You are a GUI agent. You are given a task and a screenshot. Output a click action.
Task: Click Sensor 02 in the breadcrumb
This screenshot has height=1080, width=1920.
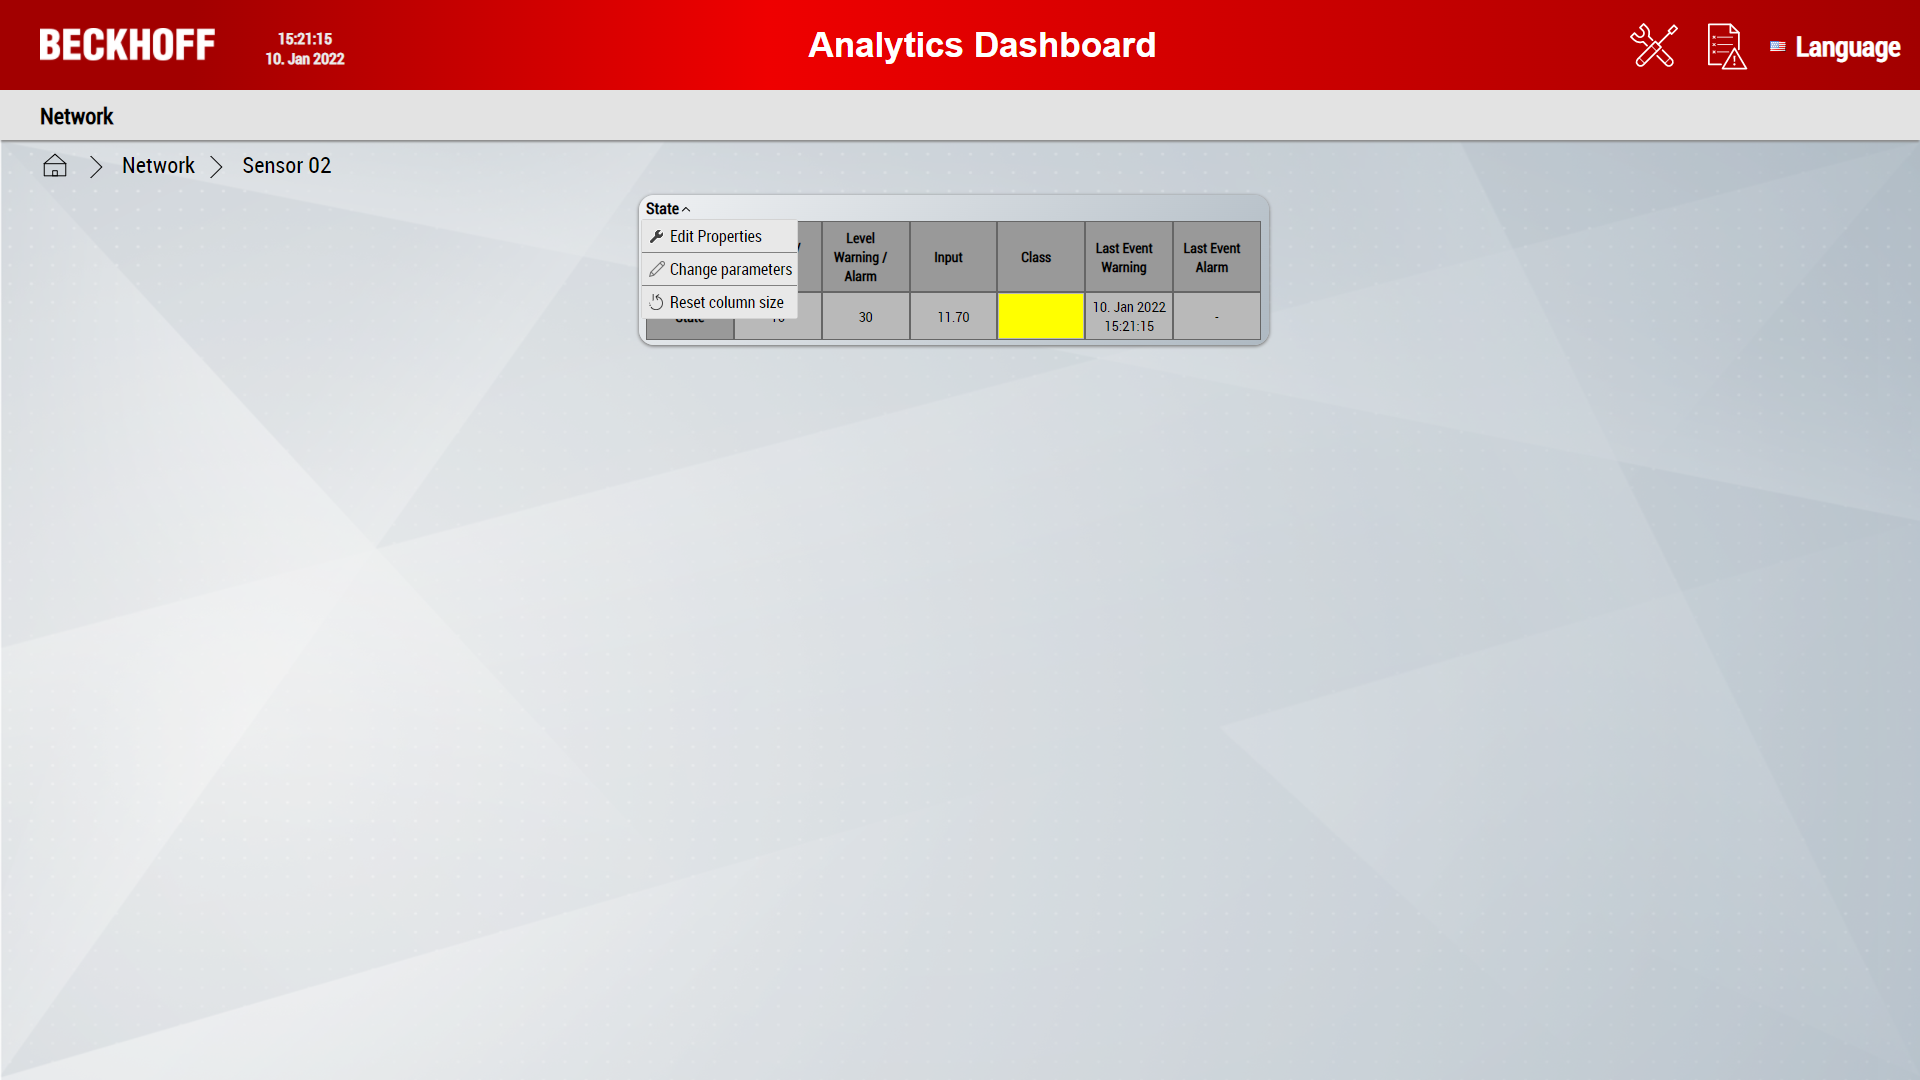[x=287, y=166]
